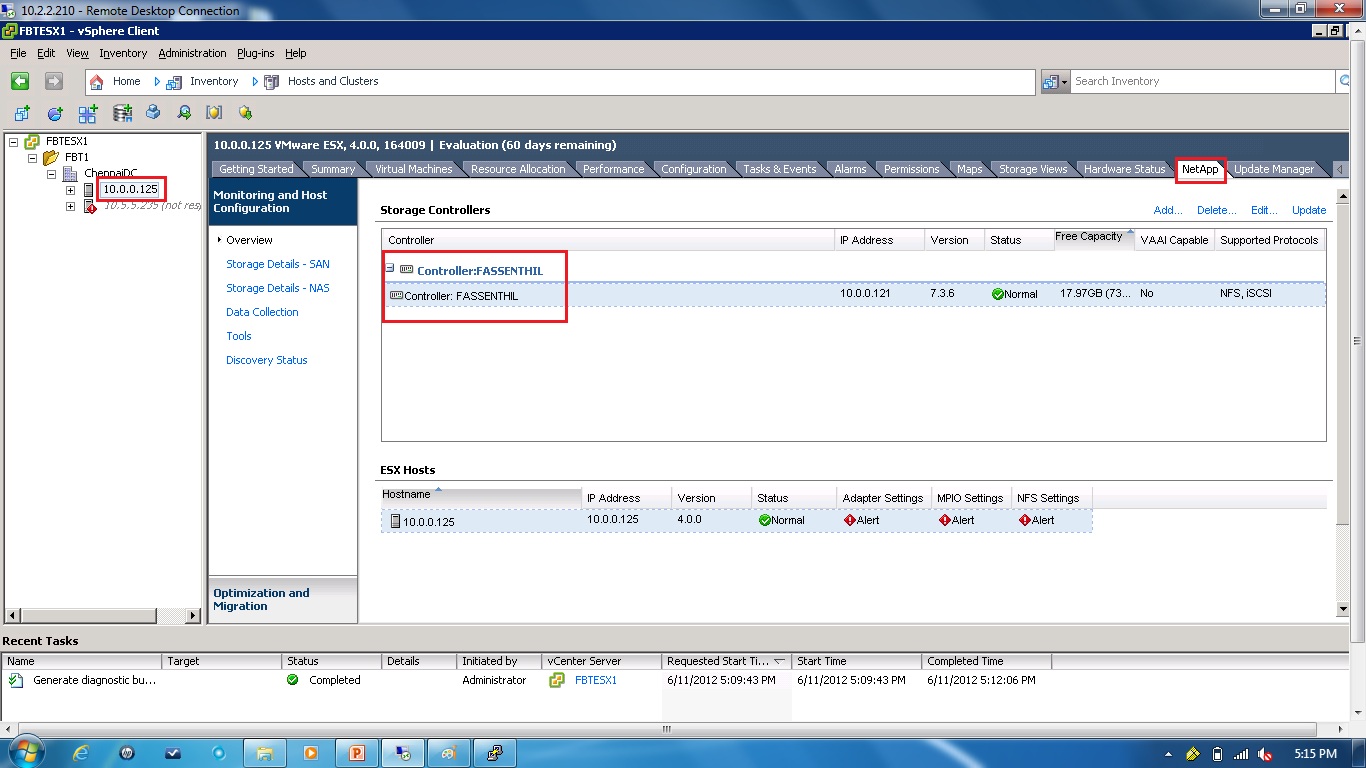Viewport: 1366px width, 768px height.
Task: Switch to the Virtual Machines tab
Action: [x=413, y=168]
